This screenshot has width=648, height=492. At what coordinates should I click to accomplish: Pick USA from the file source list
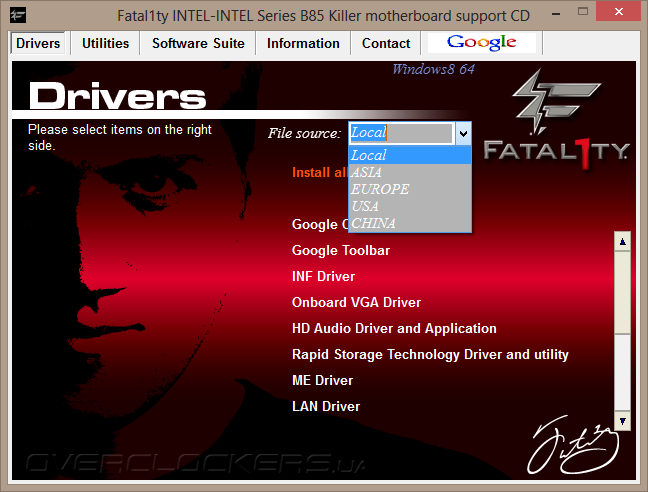410,206
